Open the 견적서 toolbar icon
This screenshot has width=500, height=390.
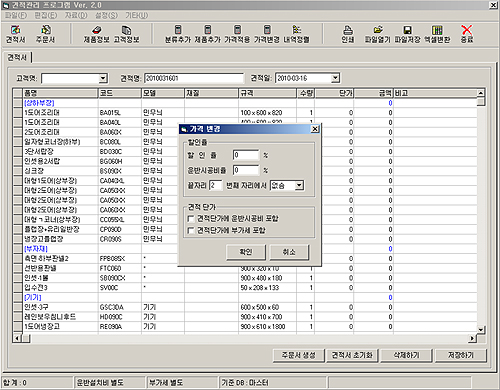(15, 34)
